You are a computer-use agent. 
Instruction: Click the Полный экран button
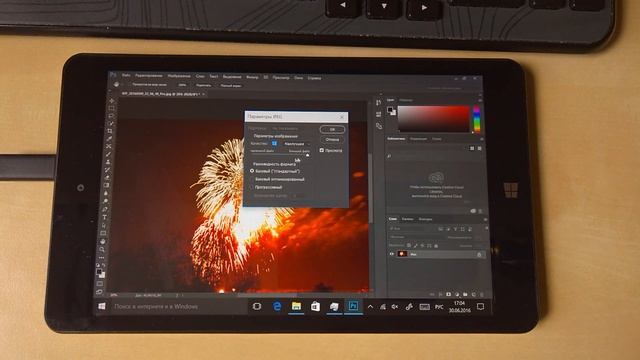click(231, 86)
